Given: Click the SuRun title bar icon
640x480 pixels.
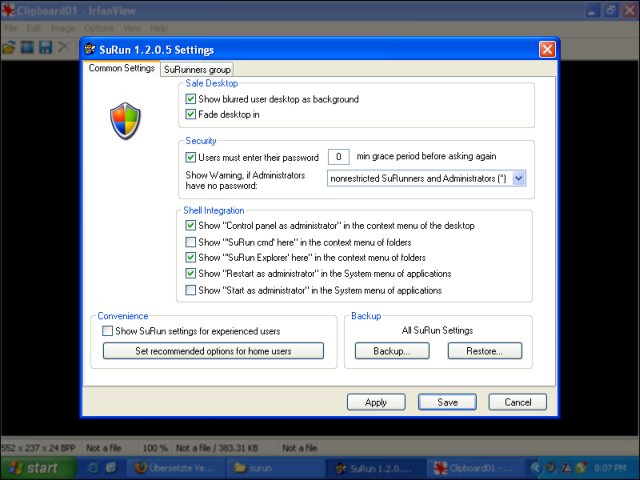Looking at the screenshot, I should click(90, 49).
